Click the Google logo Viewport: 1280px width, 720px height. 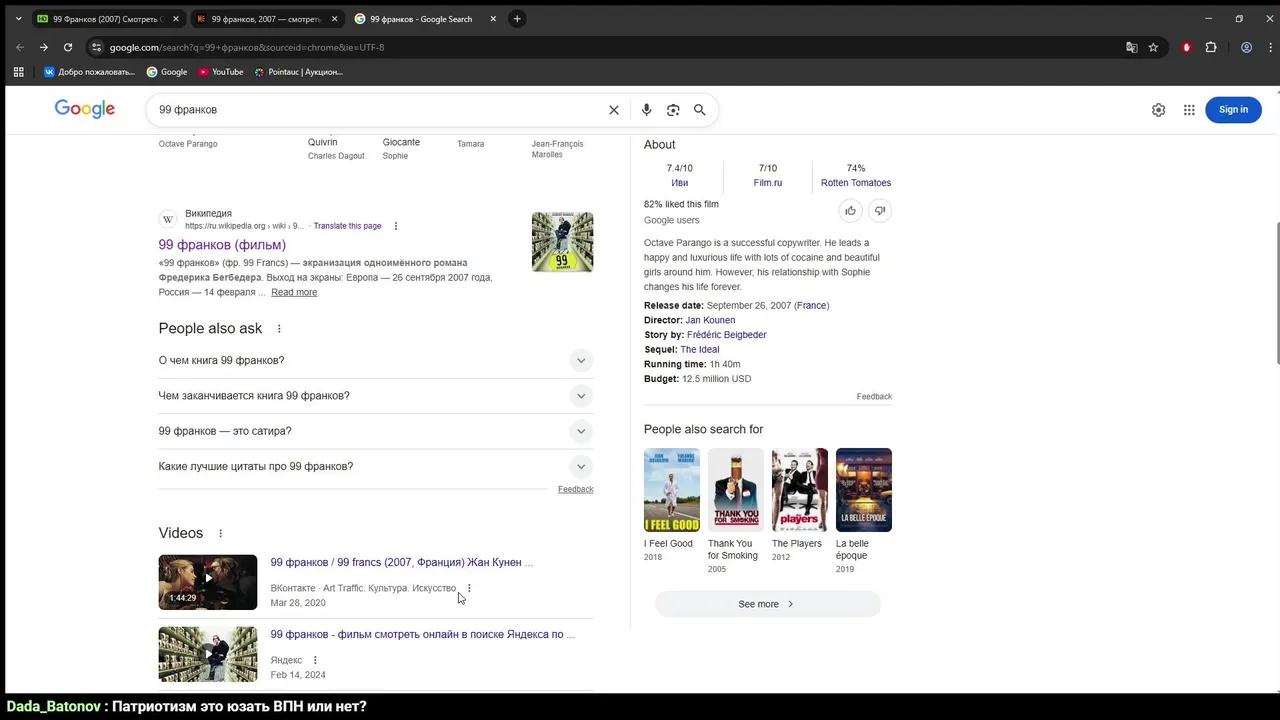coord(85,109)
